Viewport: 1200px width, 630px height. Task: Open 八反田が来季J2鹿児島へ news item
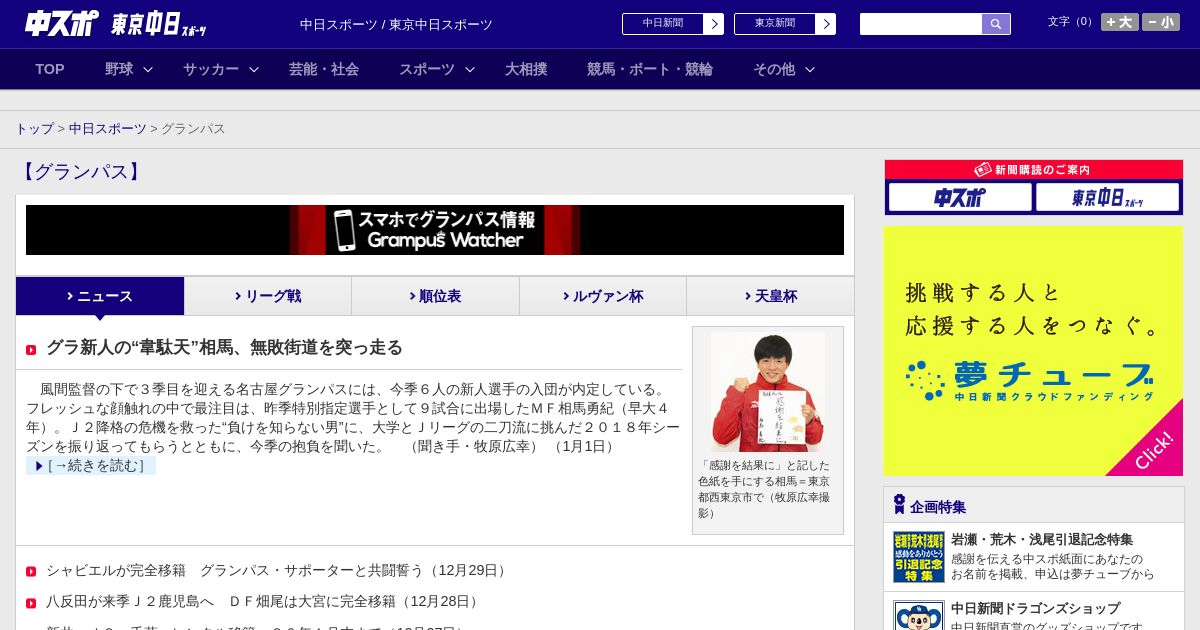pyautogui.click(x=264, y=601)
